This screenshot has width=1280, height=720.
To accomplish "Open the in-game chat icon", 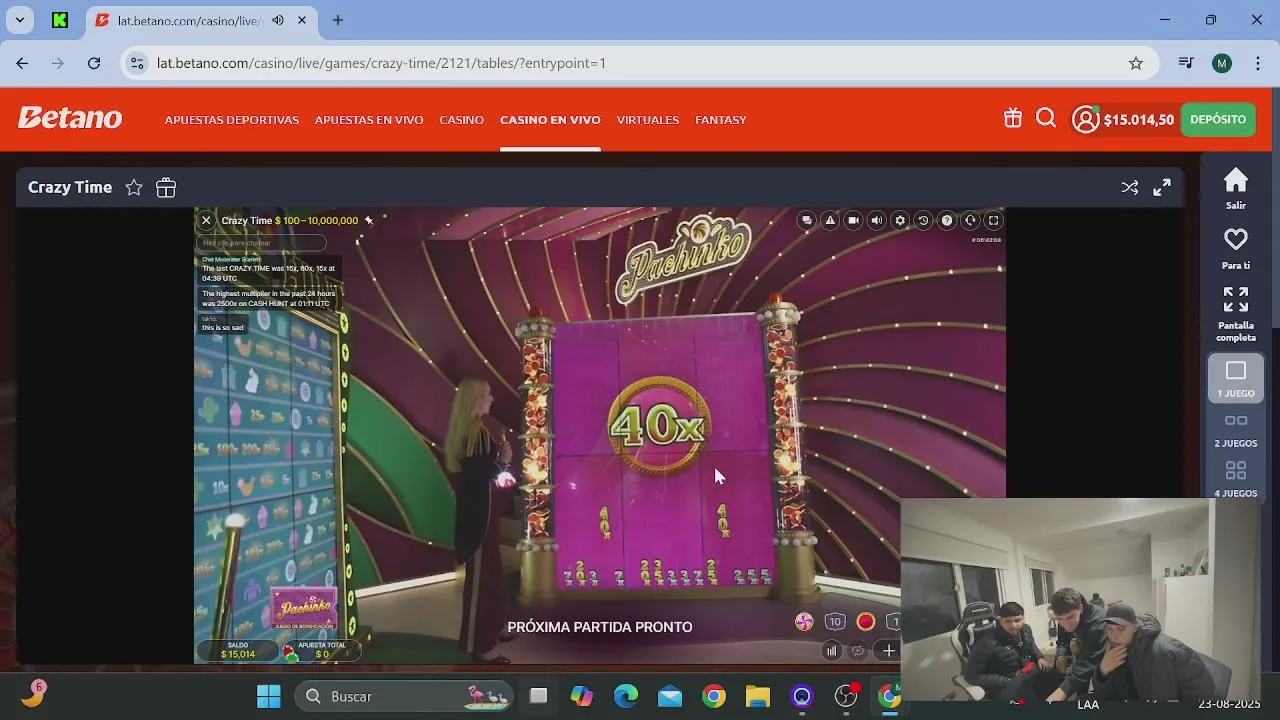I will 807,221.
